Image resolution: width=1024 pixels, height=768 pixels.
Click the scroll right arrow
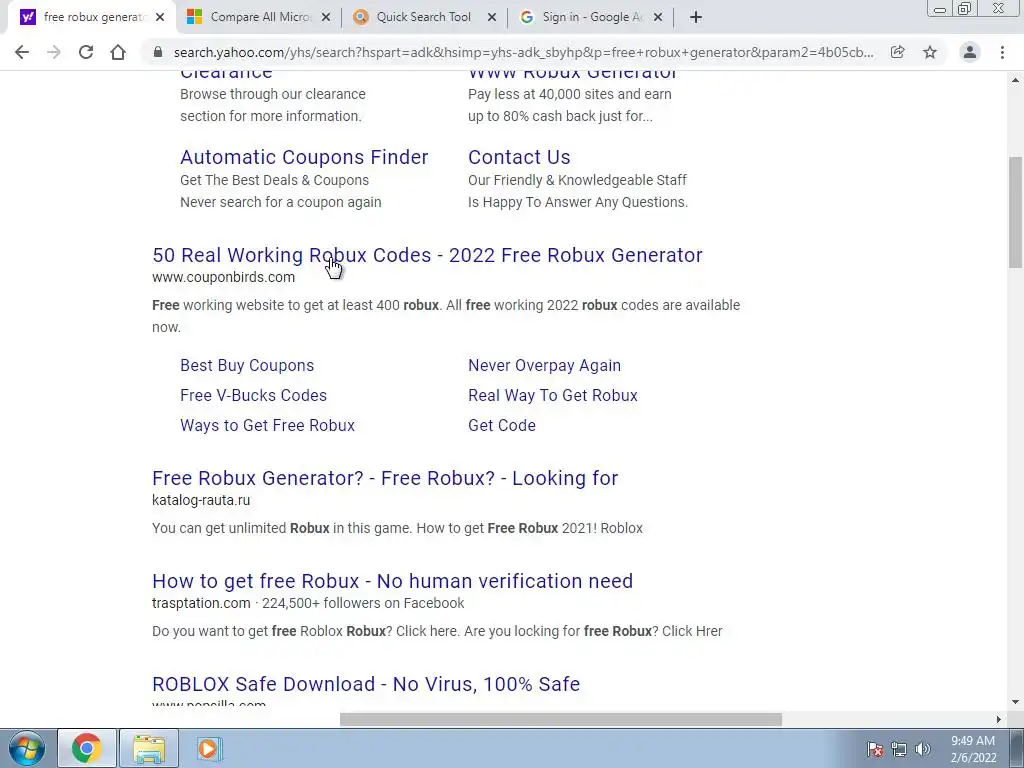[x=999, y=720]
